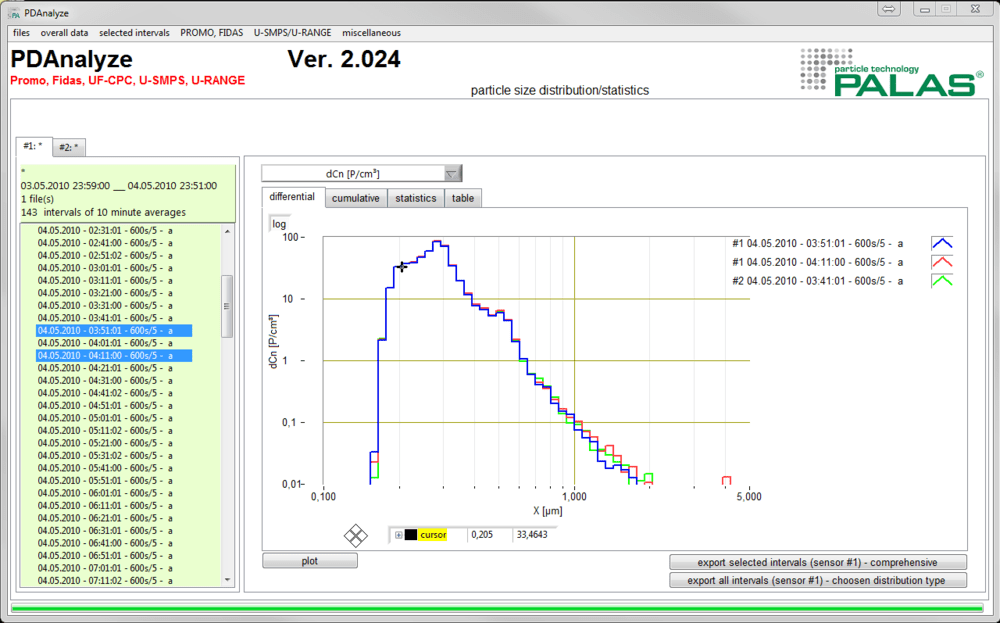The width and height of the screenshot is (1000, 623).
Task: Click the PDAnalyze title bar app icon
Action: point(13,13)
